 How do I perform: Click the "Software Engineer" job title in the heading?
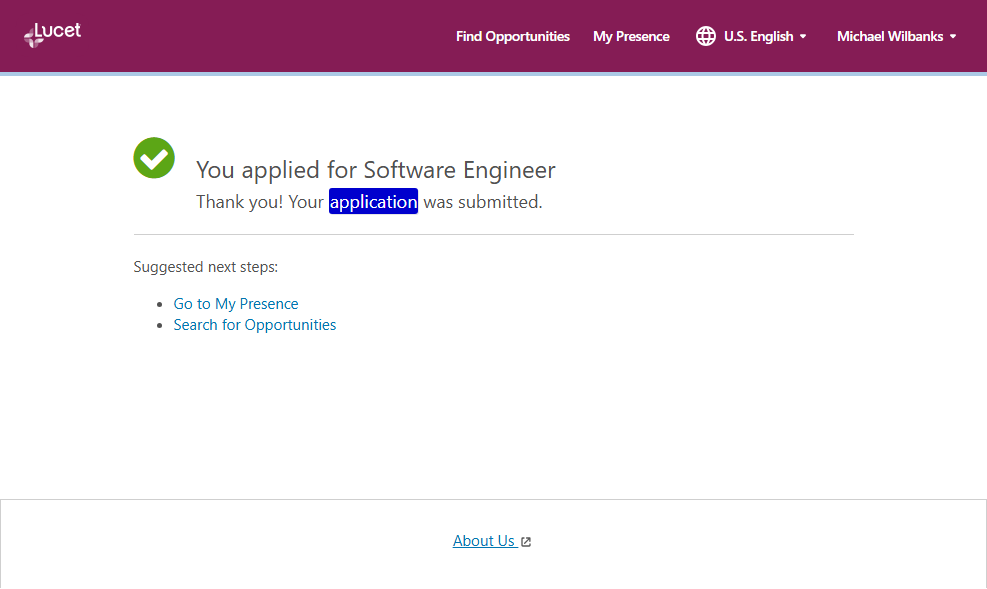459,169
